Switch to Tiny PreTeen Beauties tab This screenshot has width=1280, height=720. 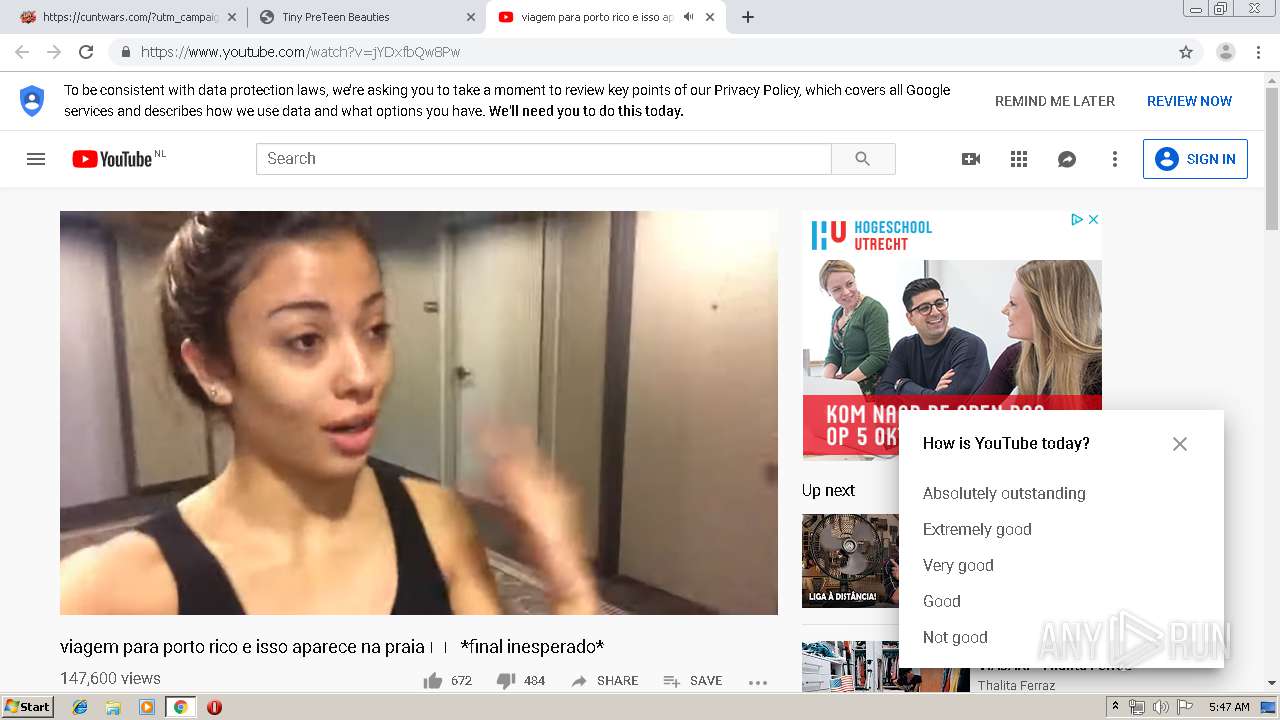click(x=366, y=17)
